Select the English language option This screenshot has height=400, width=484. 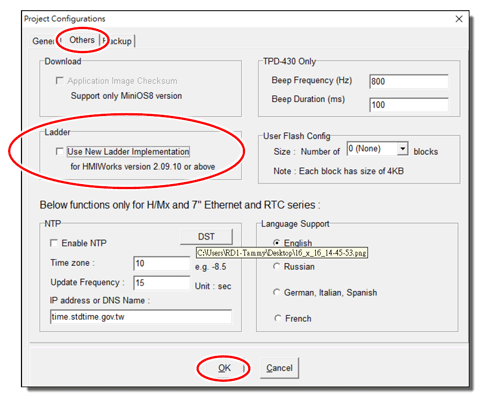[x=276, y=243]
